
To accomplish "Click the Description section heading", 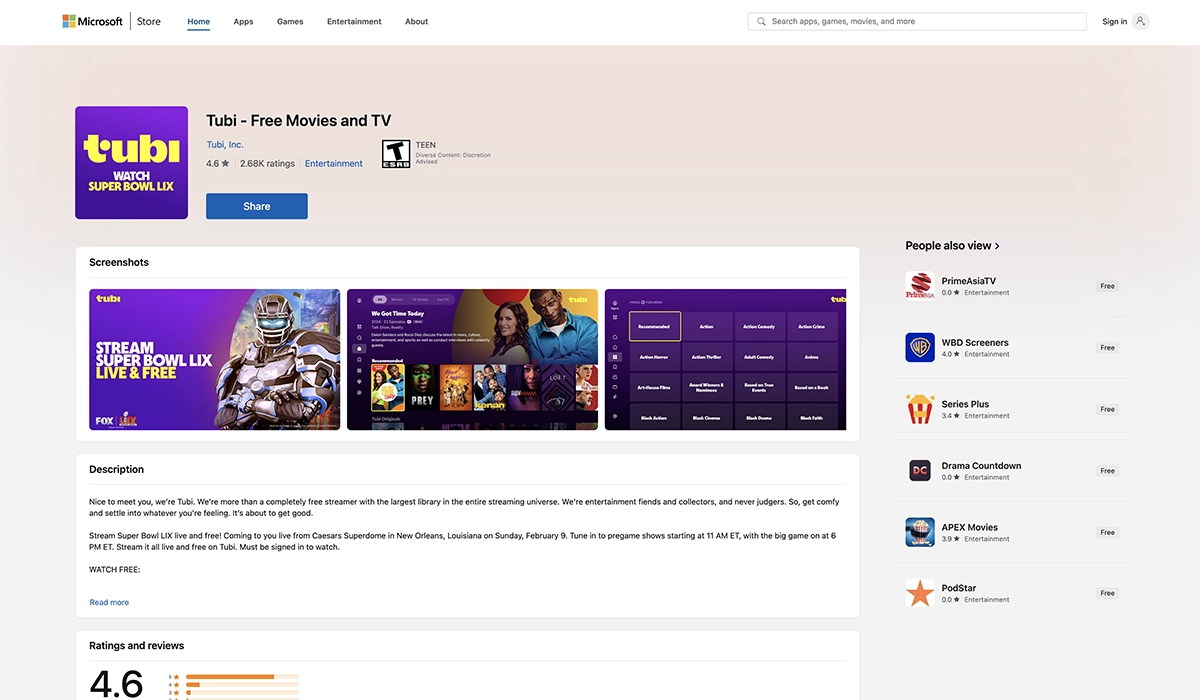I will pyautogui.click(x=116, y=469).
